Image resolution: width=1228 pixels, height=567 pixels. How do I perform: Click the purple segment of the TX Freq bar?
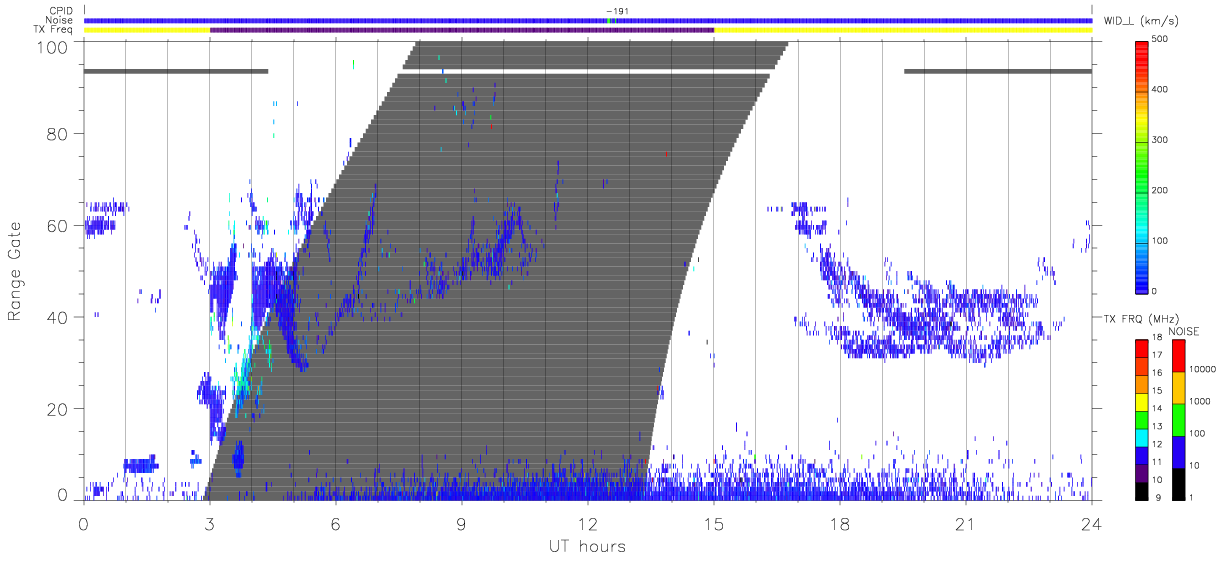[462, 30]
